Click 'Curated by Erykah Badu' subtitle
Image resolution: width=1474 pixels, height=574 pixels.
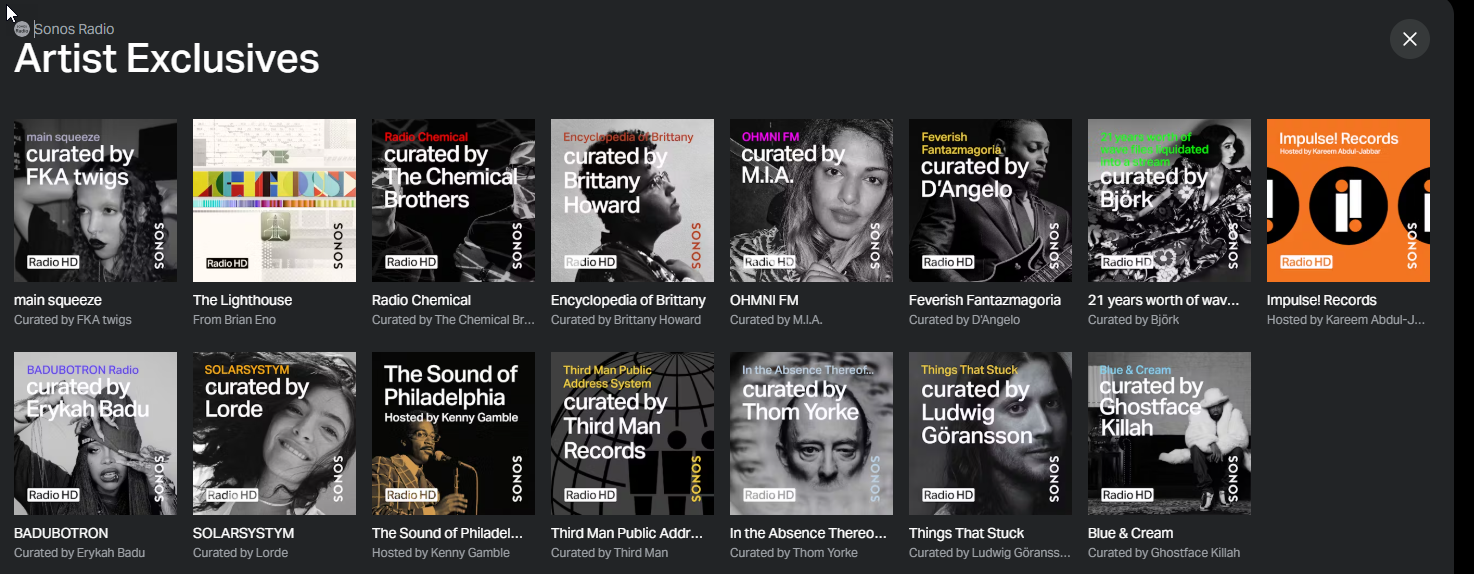(x=79, y=553)
